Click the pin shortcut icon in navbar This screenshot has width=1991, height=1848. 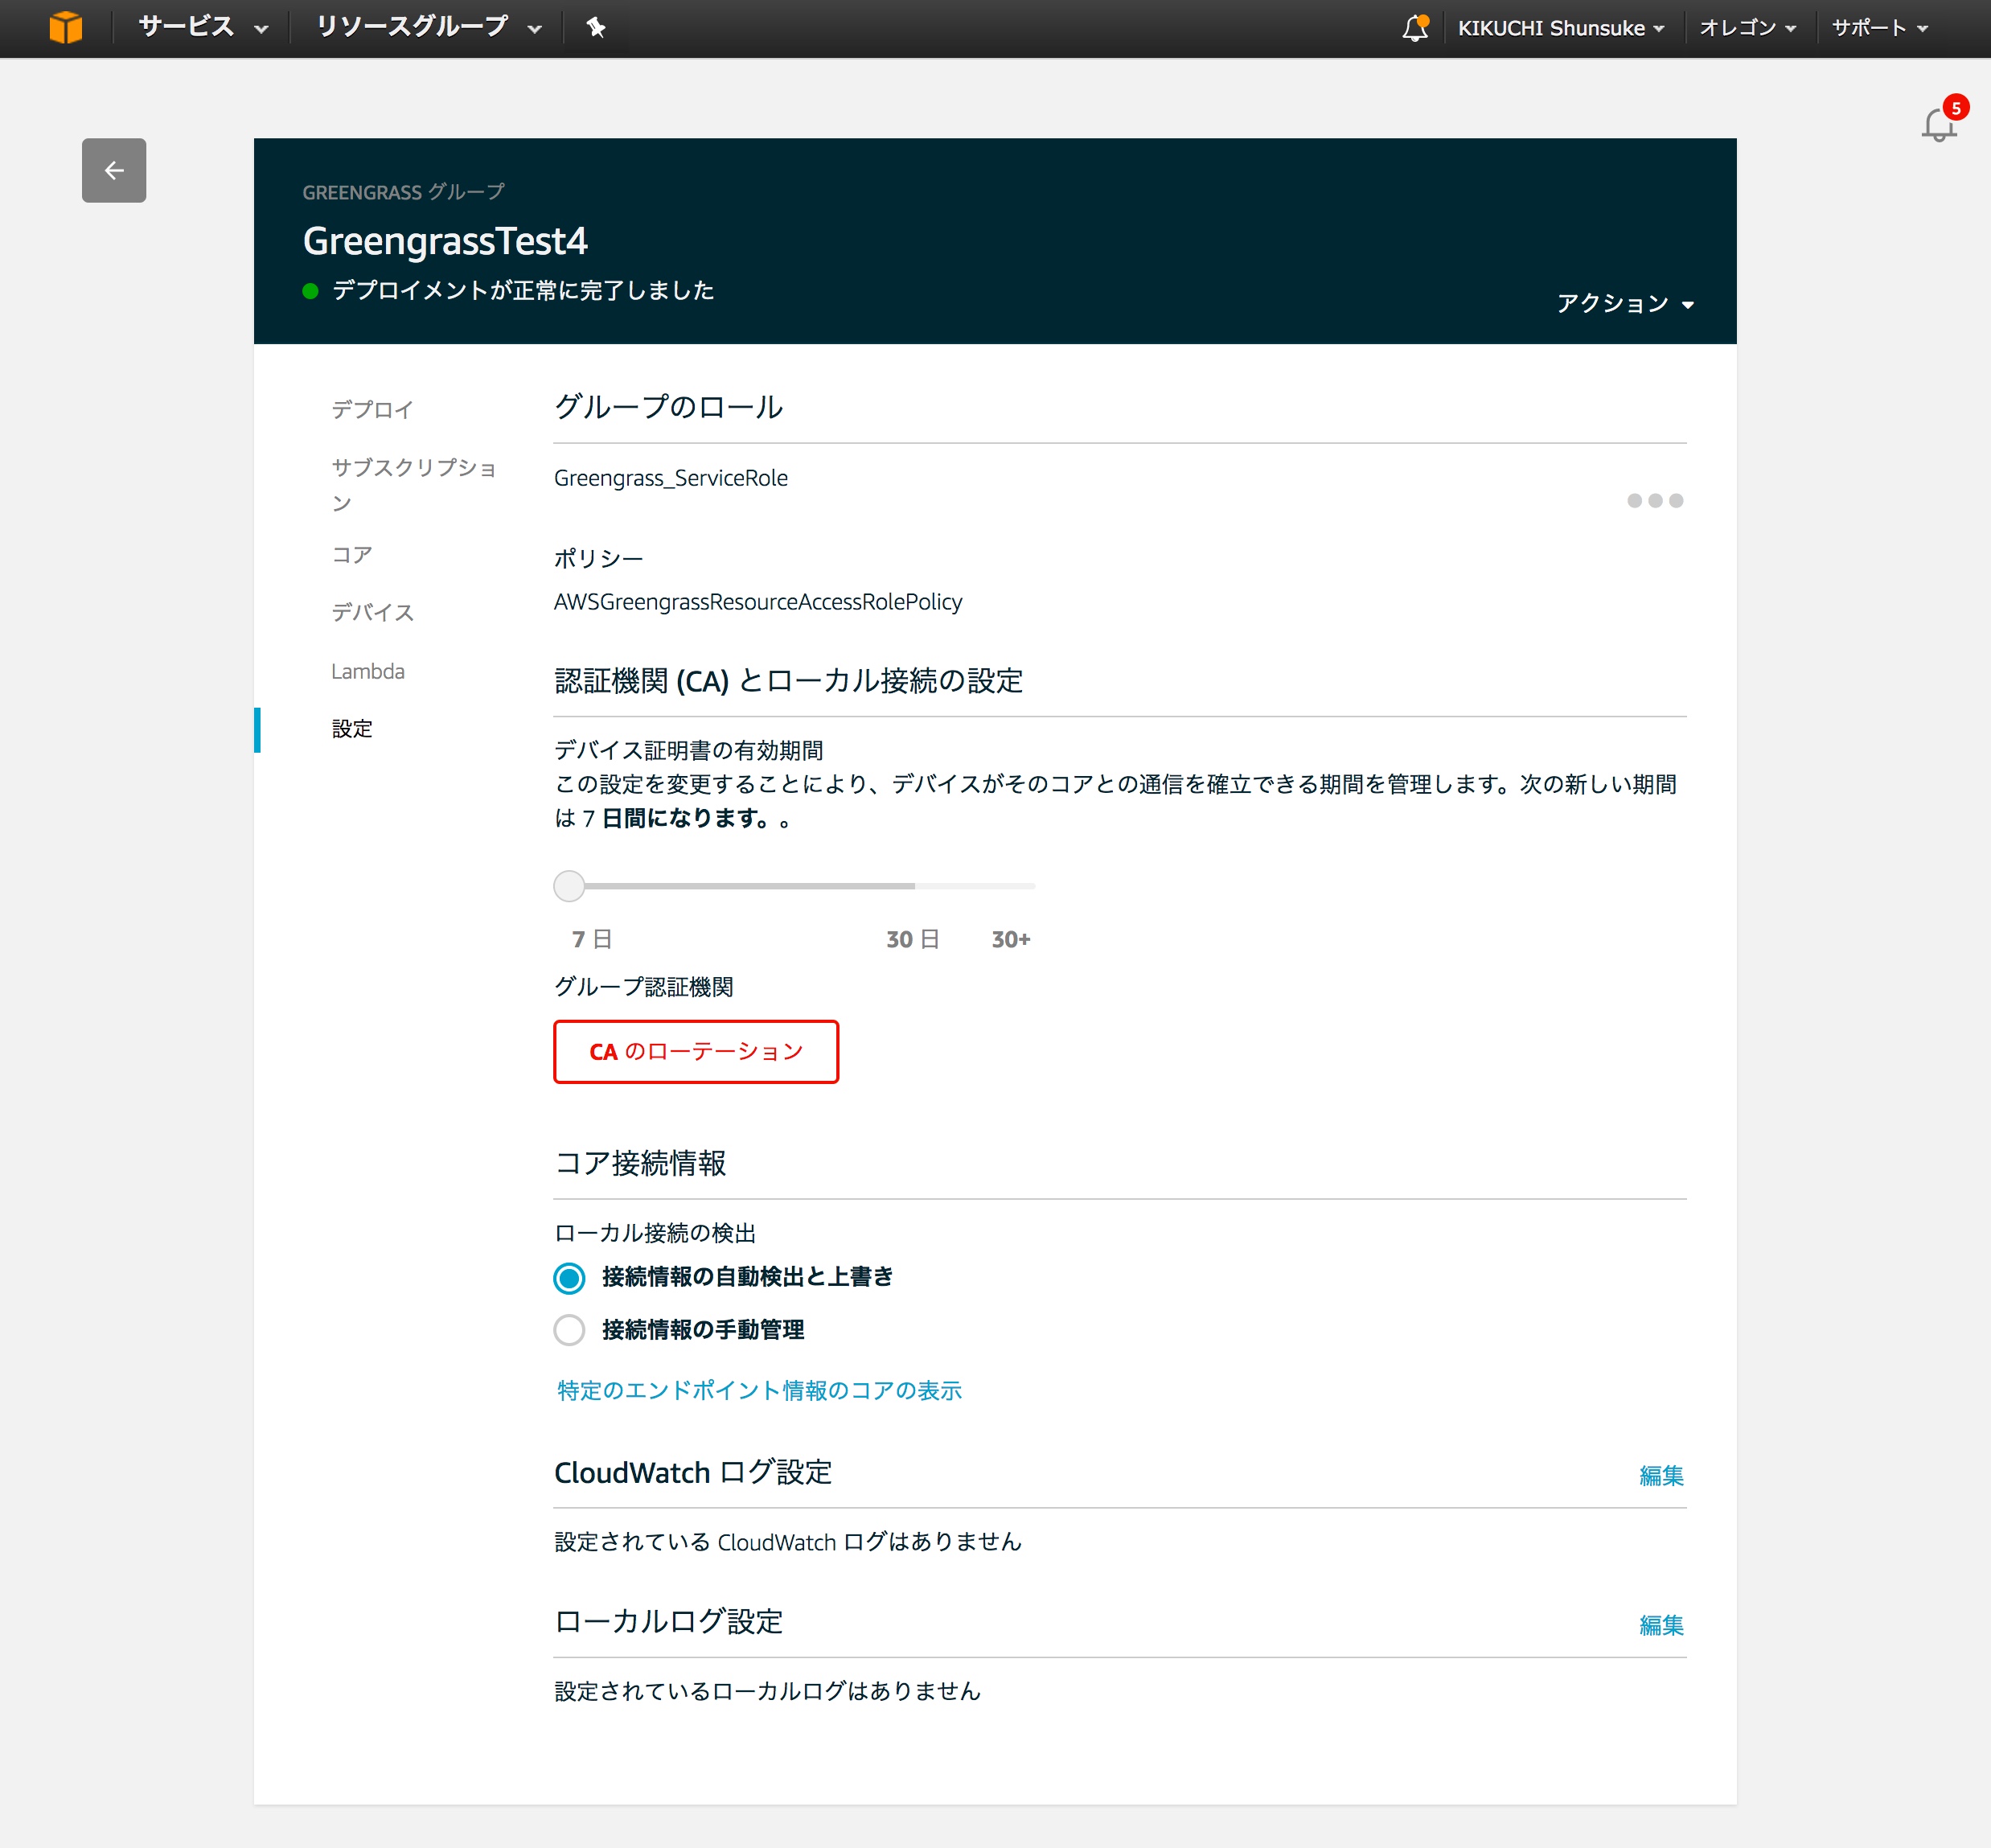(x=596, y=27)
